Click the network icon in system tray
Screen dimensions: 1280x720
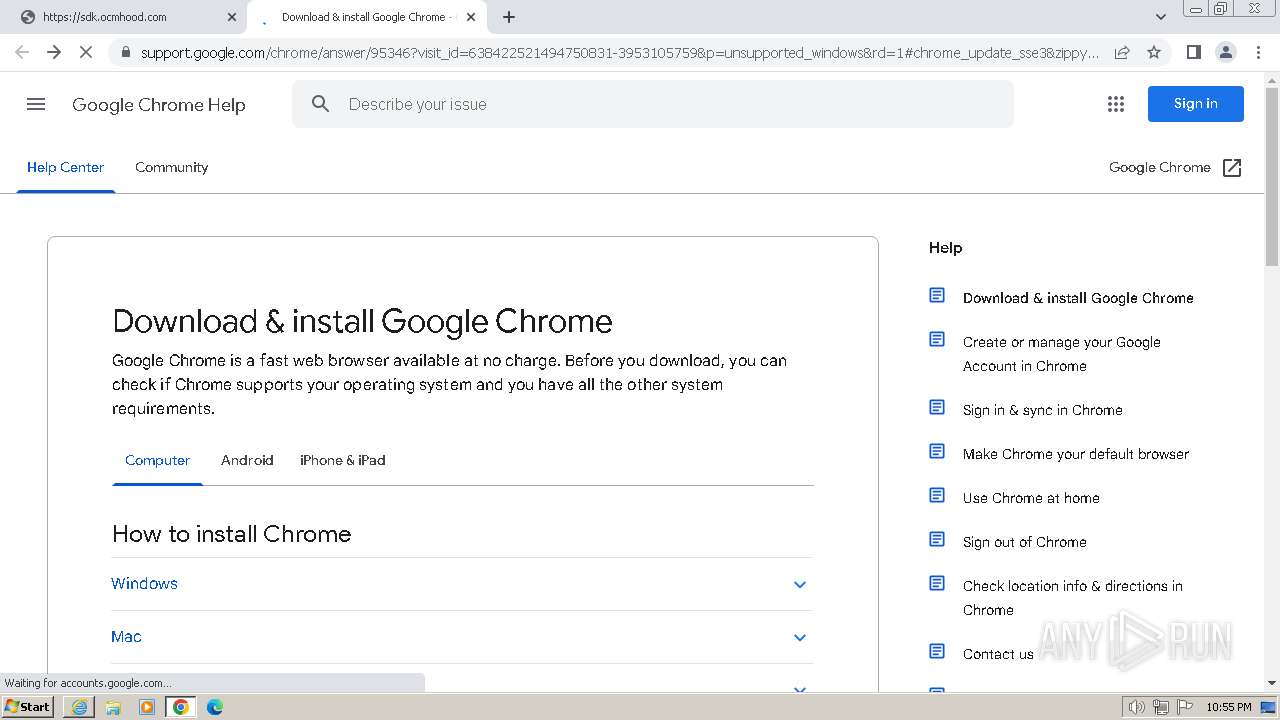(x=1161, y=707)
